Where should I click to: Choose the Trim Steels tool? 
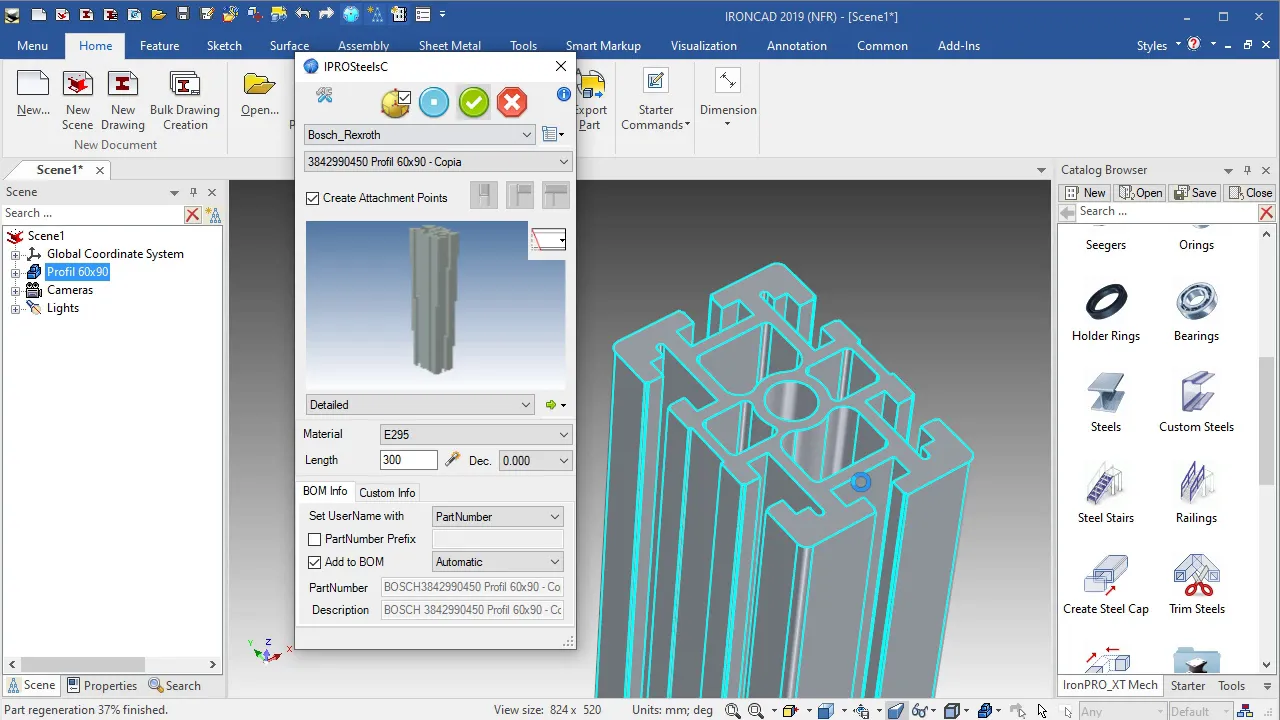(1196, 585)
